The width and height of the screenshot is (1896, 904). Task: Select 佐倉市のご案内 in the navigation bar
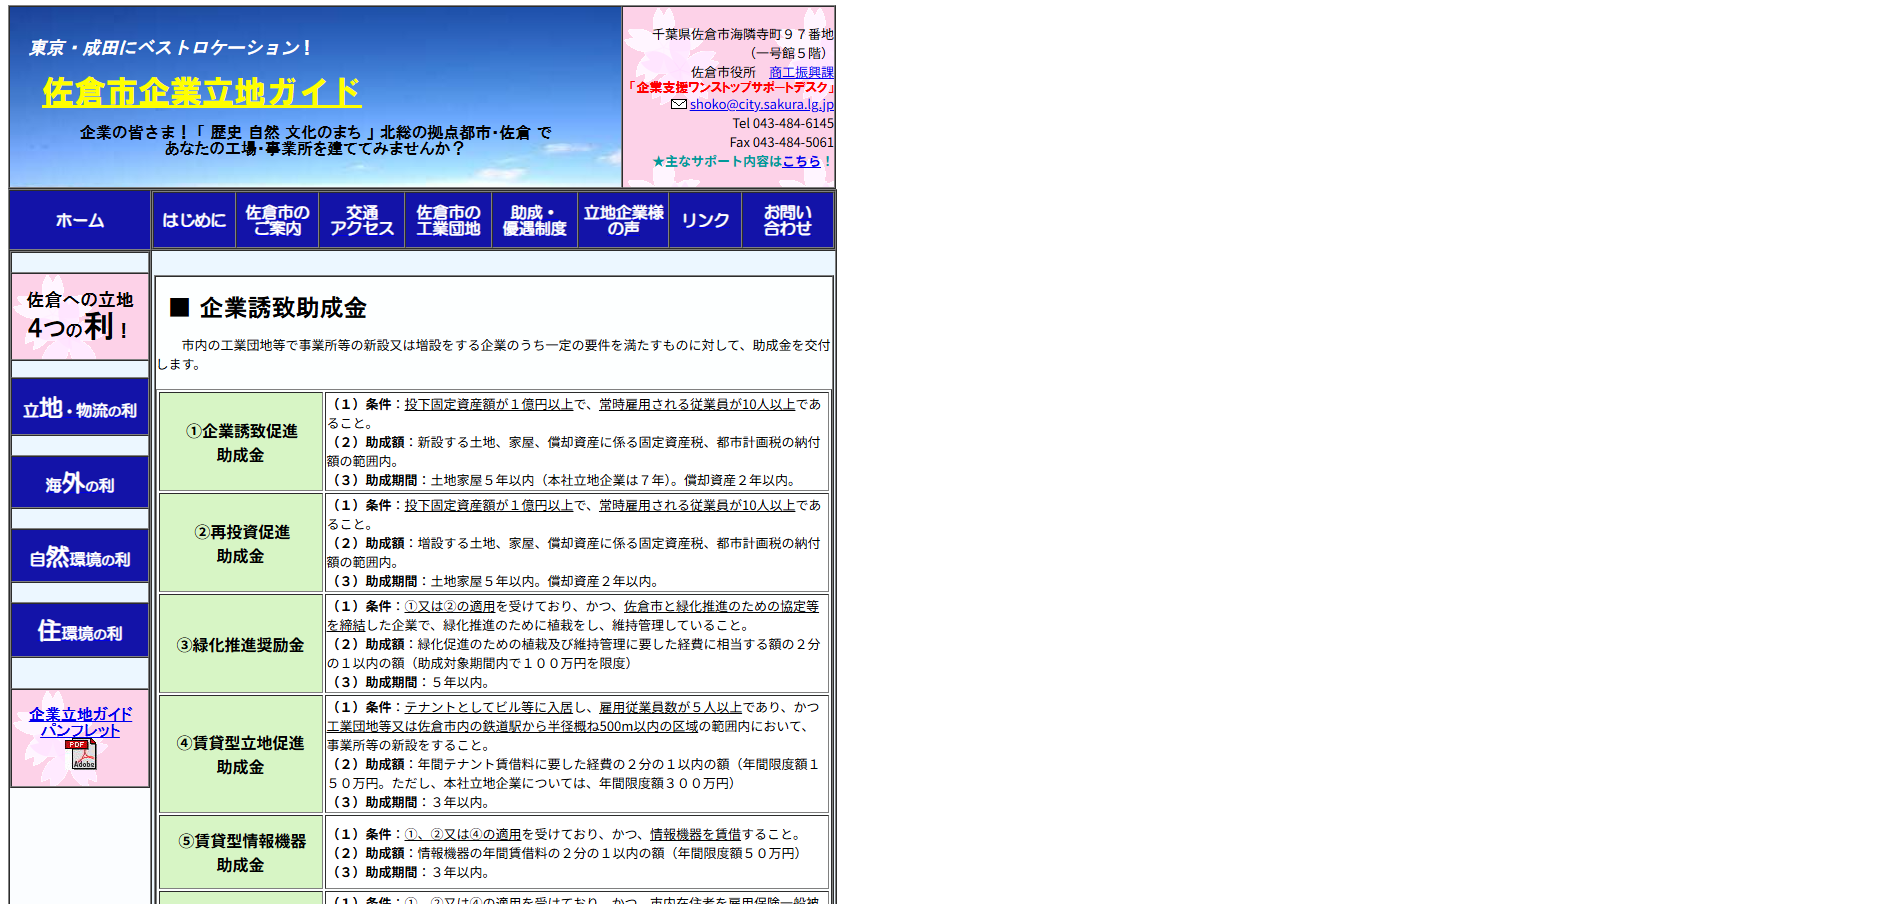[x=277, y=220]
